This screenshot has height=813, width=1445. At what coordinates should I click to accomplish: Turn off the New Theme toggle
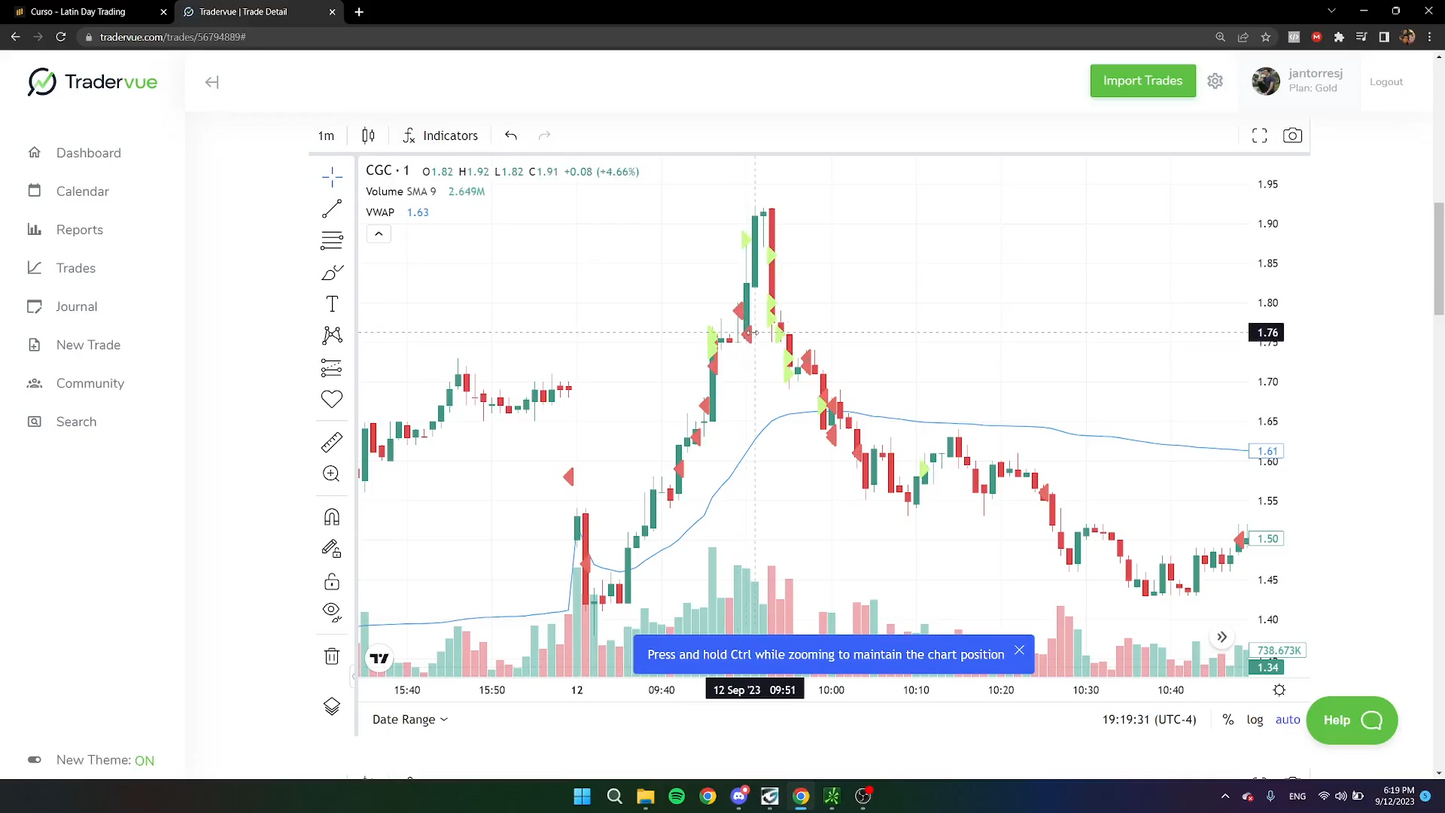pos(34,760)
